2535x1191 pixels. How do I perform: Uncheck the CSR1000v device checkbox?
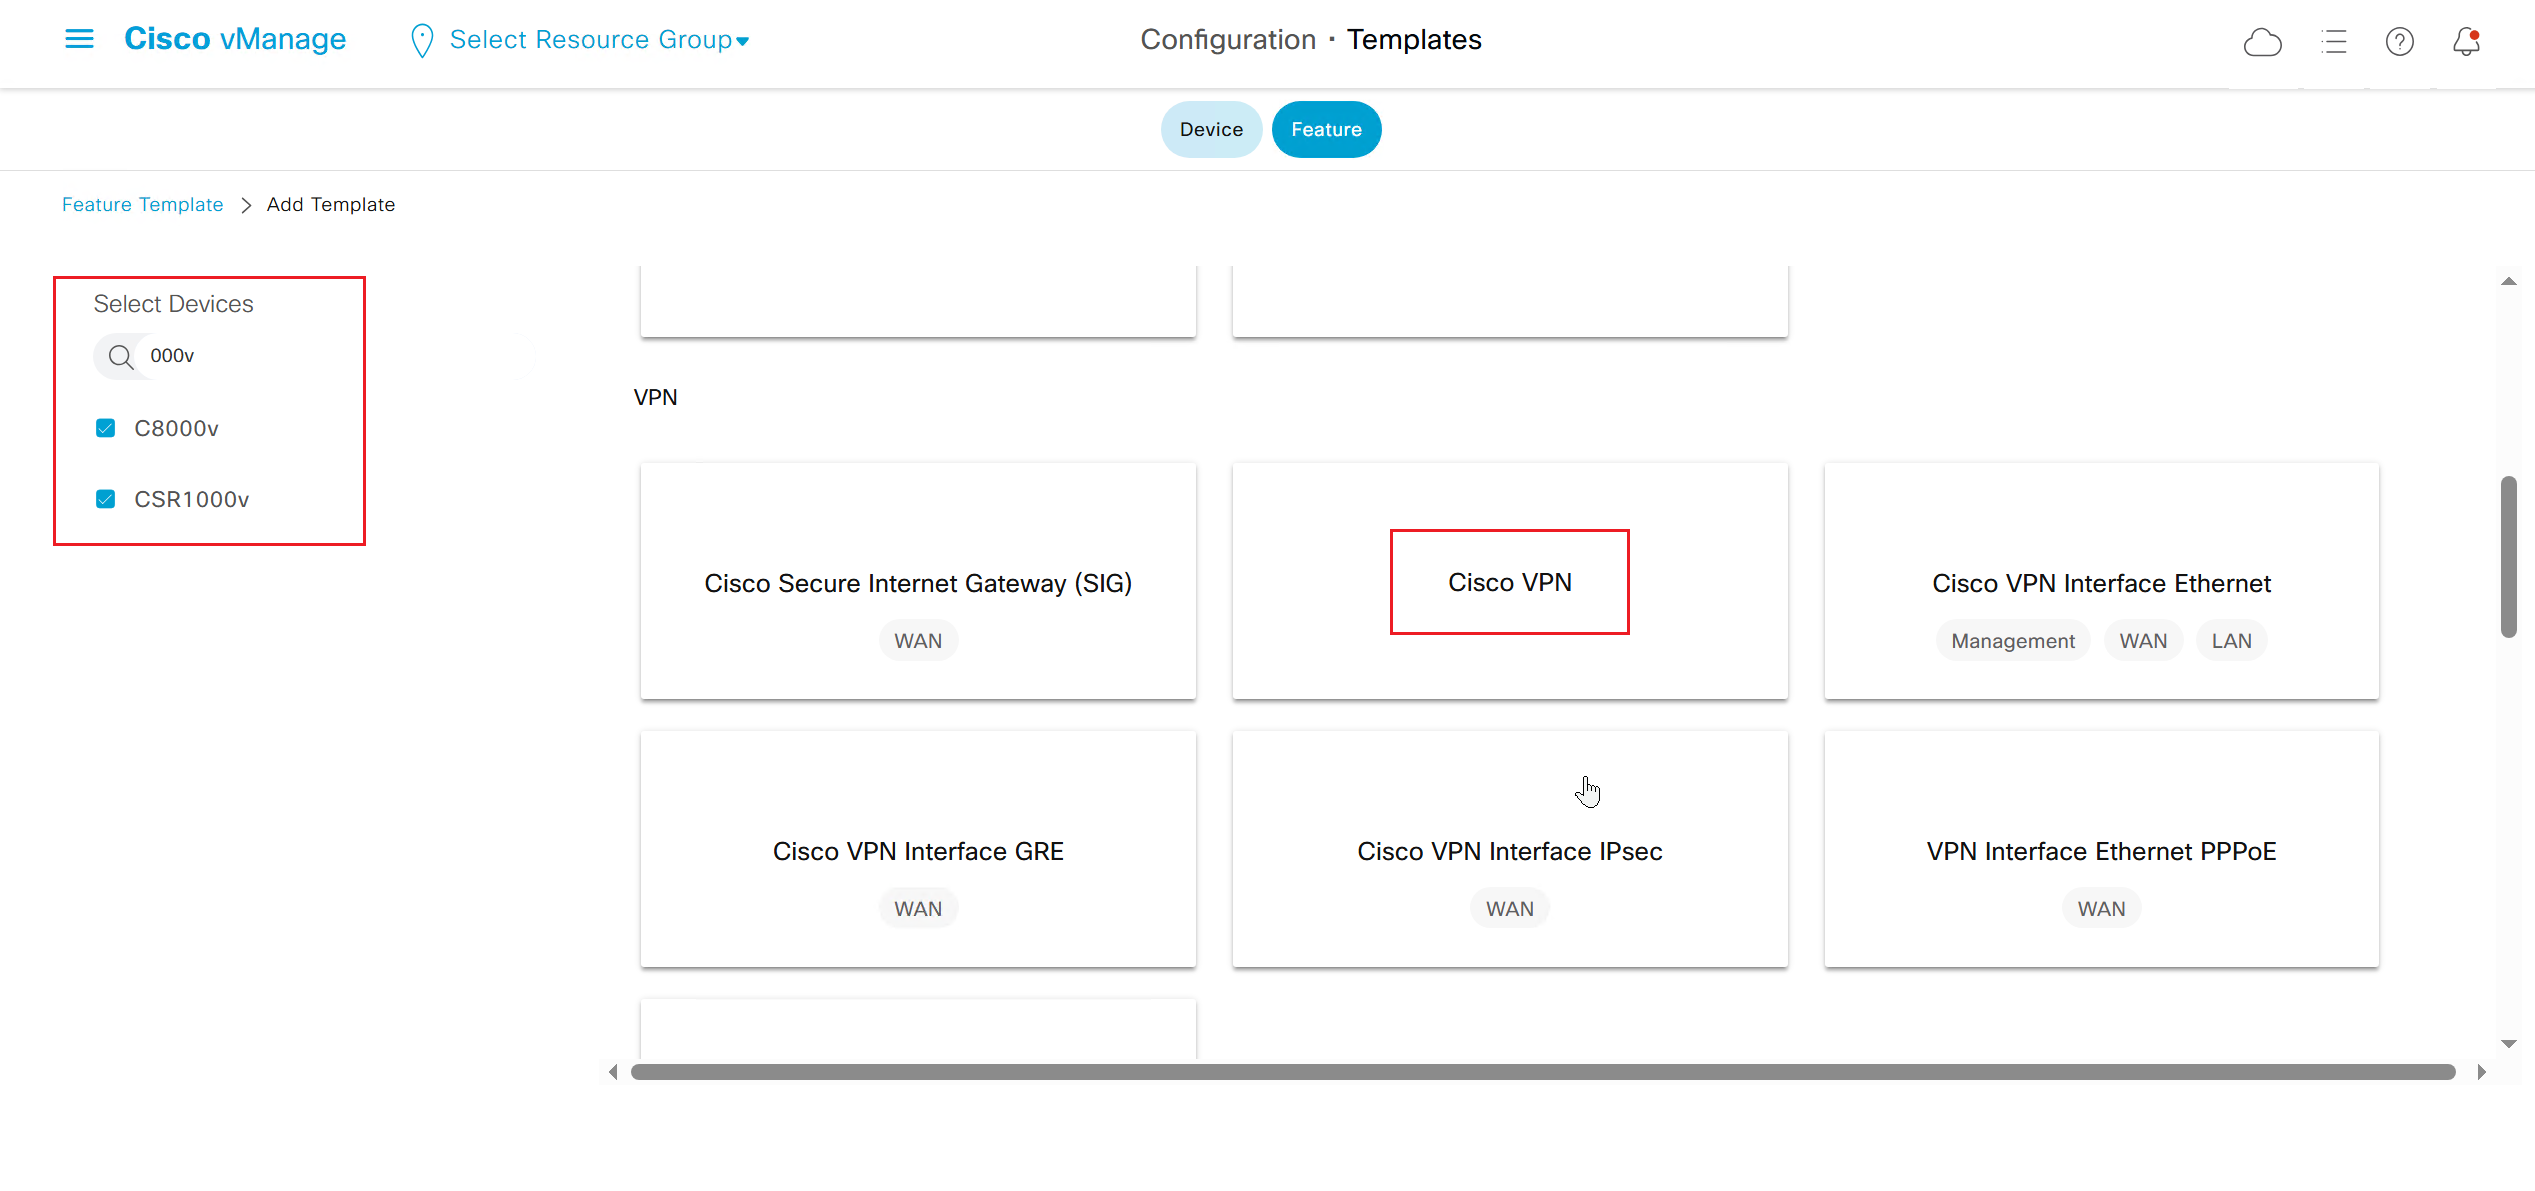pos(105,499)
